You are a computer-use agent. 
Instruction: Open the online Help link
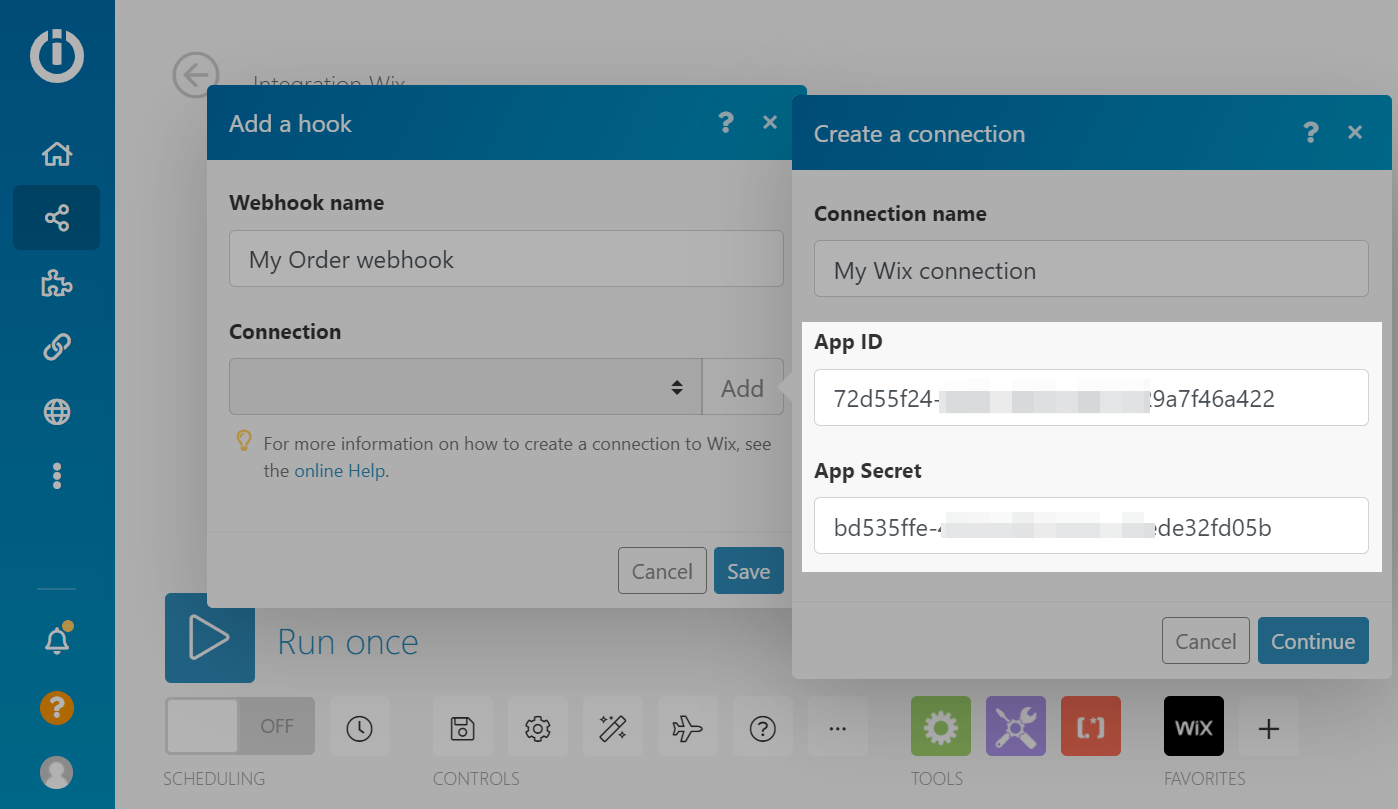coord(339,471)
